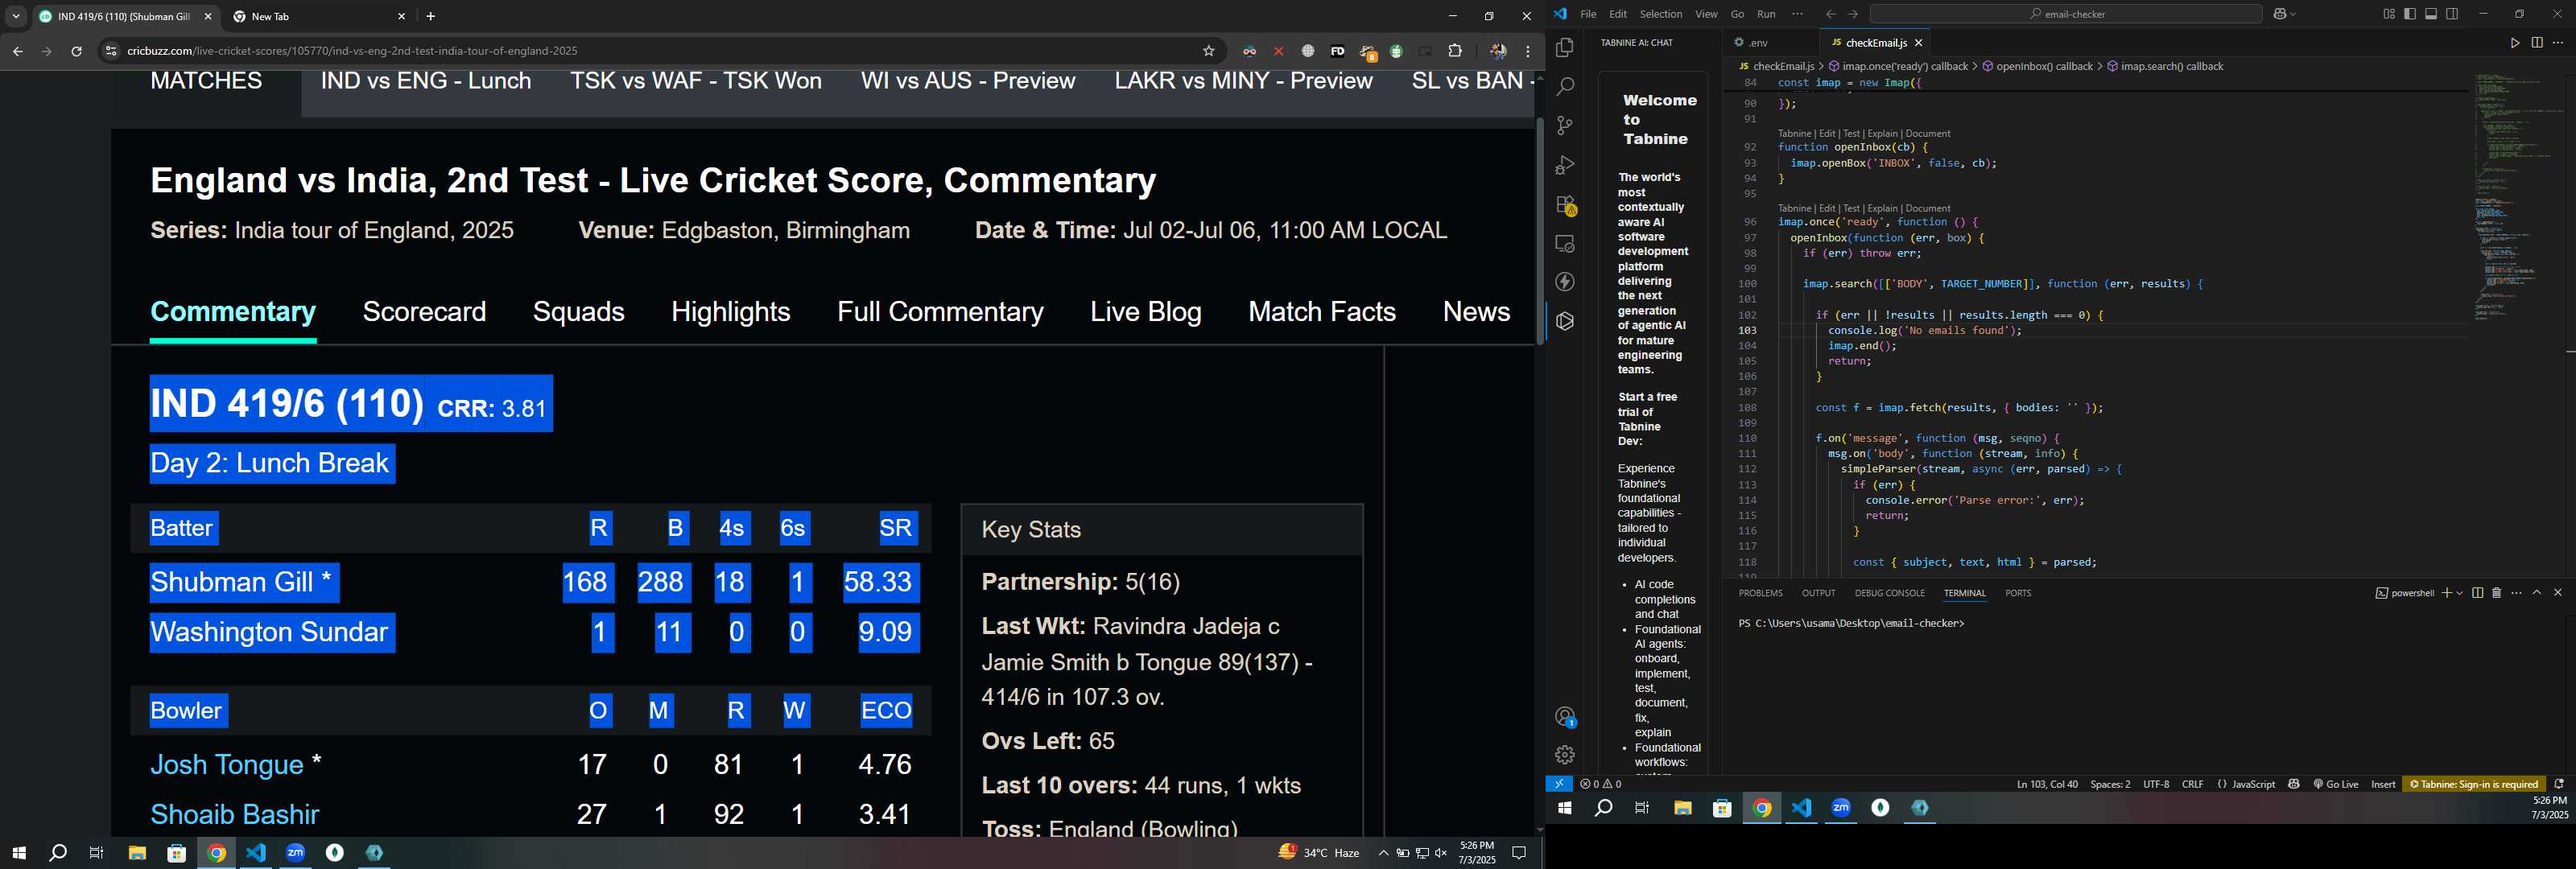This screenshot has width=2576, height=869.
Task: Open the glasses-face extension in Chrome toolbar
Action: pos(1249,51)
